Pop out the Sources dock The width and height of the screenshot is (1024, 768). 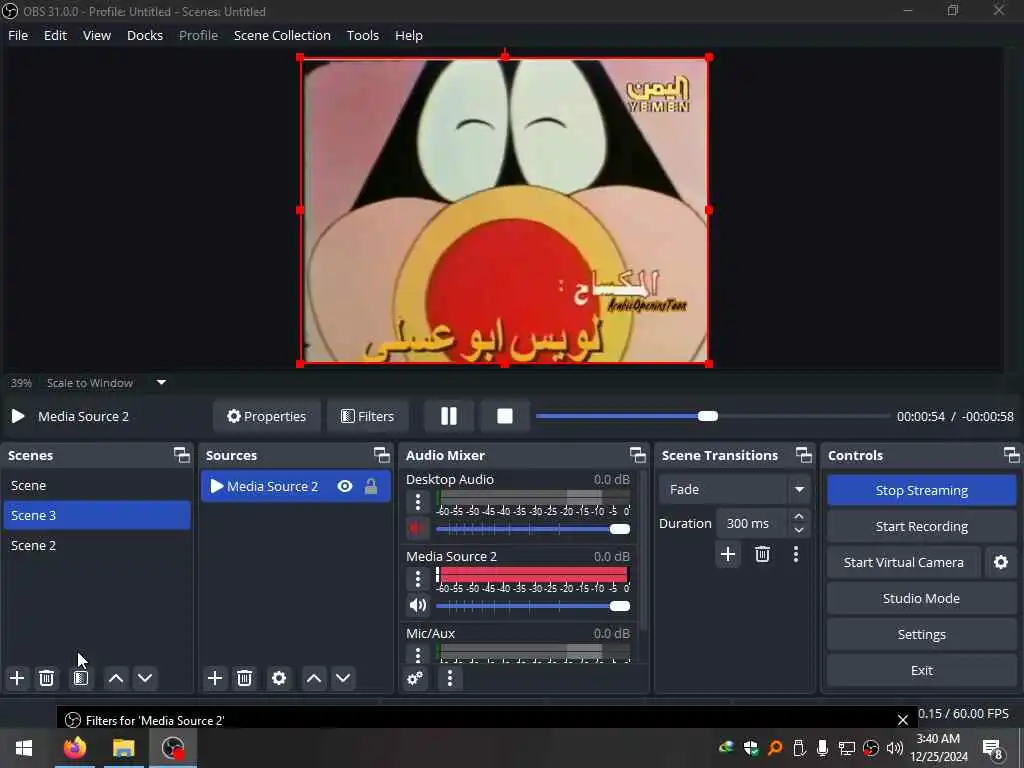(381, 455)
